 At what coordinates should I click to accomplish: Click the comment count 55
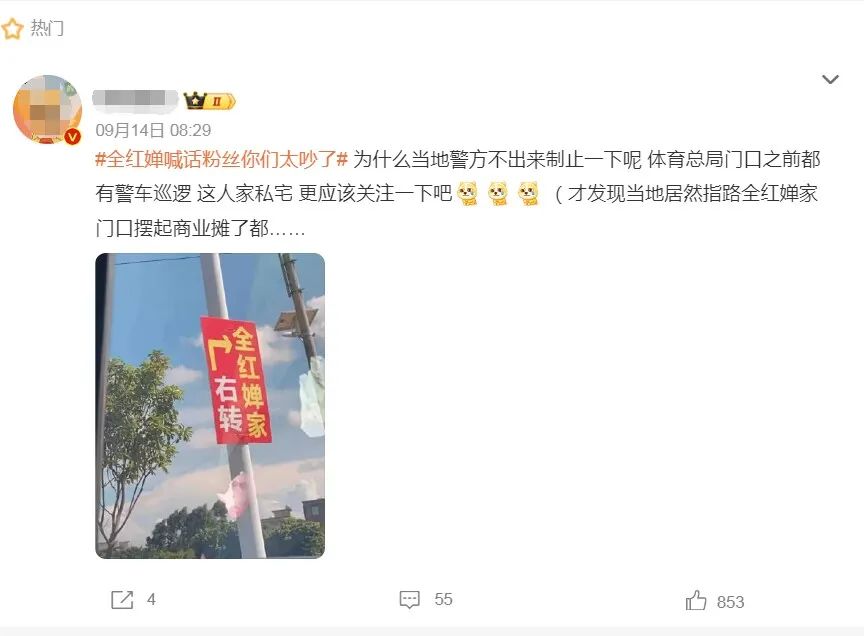tap(444, 600)
